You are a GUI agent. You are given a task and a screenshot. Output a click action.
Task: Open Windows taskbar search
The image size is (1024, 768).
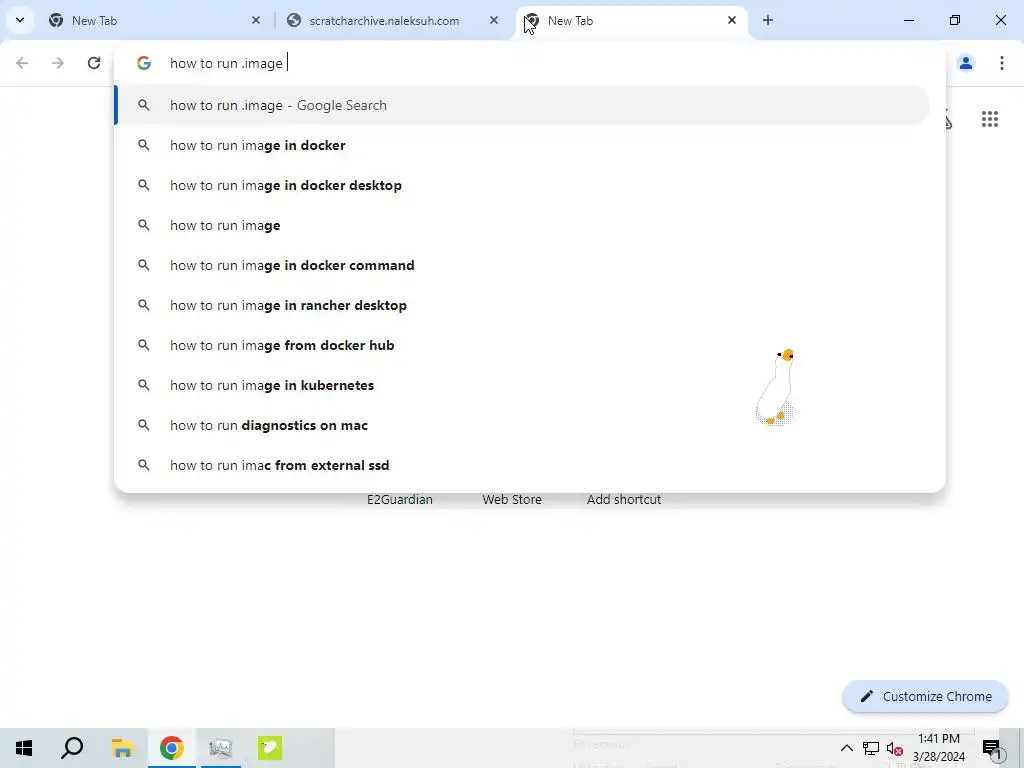[72, 748]
